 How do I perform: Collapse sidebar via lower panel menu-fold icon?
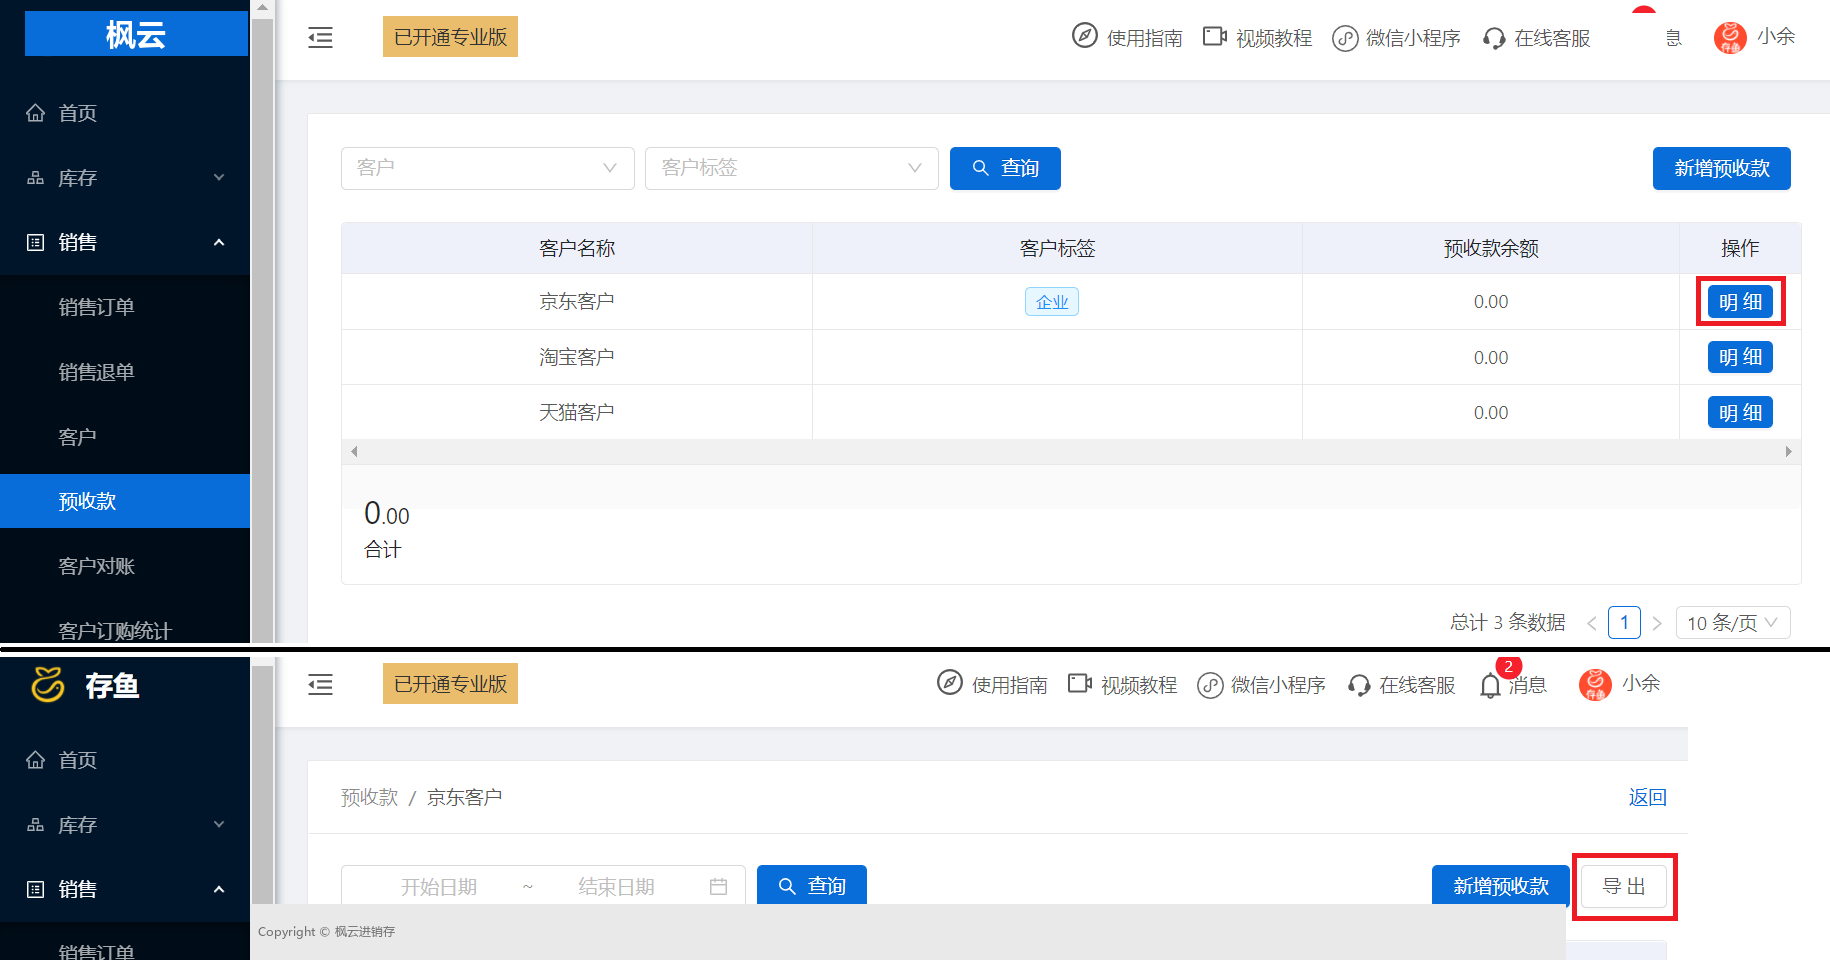(x=320, y=685)
